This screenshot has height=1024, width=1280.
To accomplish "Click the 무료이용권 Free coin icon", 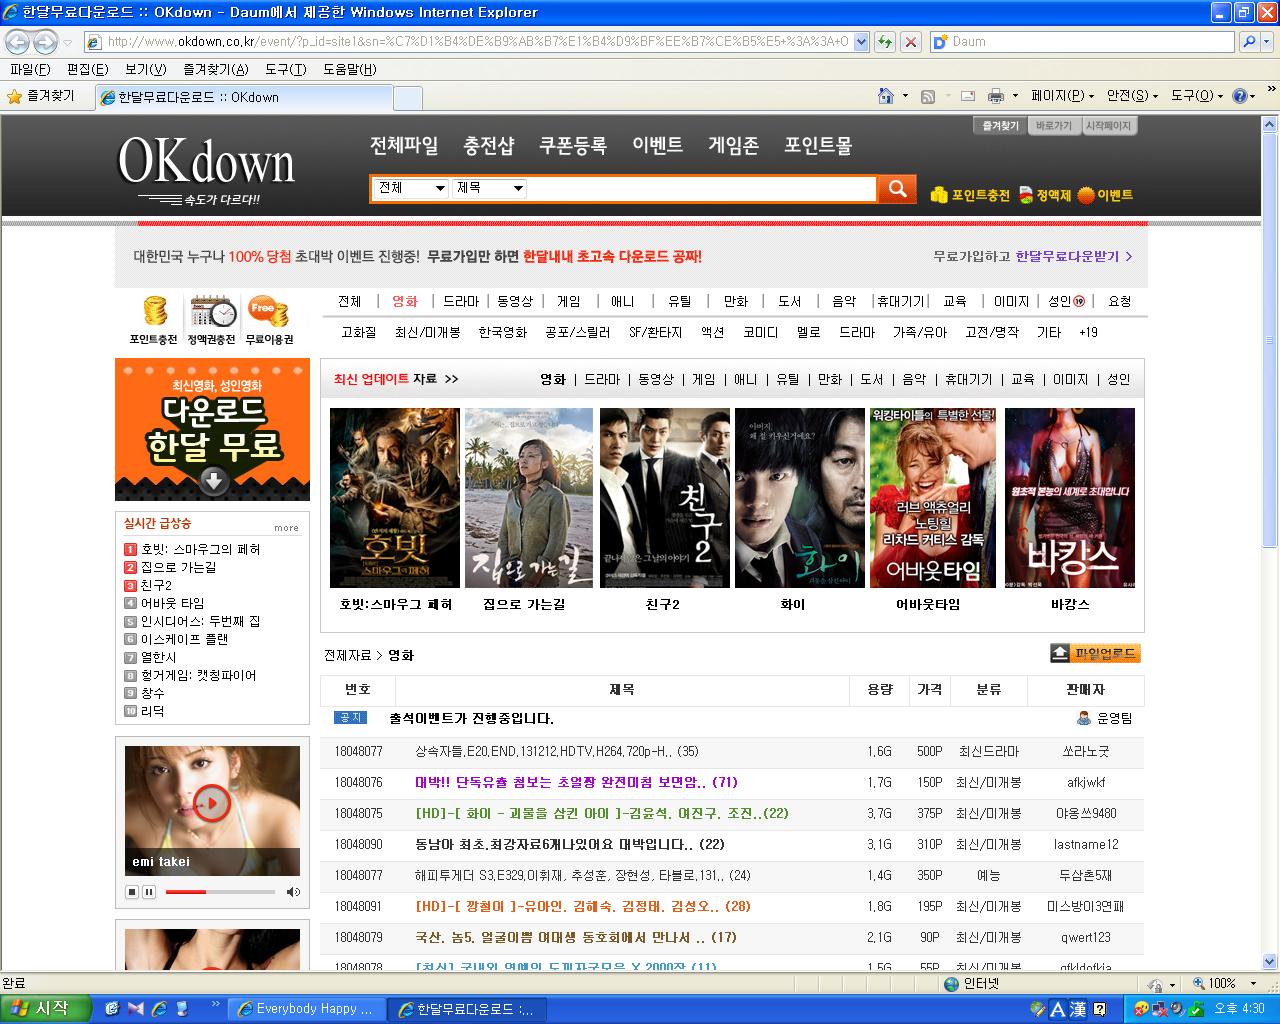I will pos(269,320).
